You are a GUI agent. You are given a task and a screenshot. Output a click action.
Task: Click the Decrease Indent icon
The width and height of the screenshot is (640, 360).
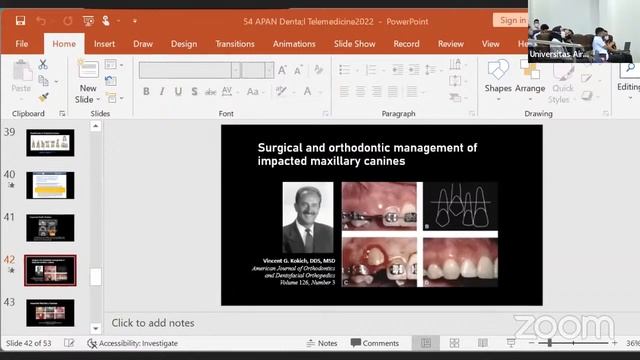(x=397, y=70)
